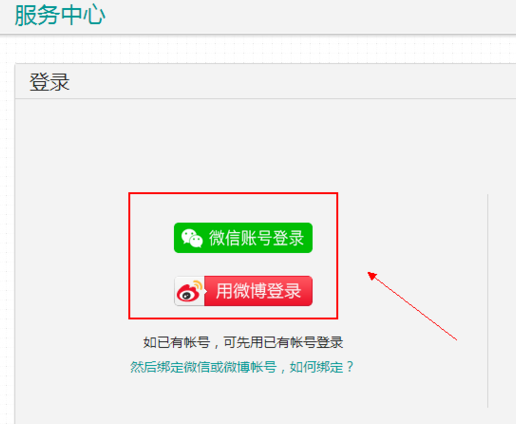The width and height of the screenshot is (516, 424).
Task: Click the red arrow annotation head
Action: point(372,276)
